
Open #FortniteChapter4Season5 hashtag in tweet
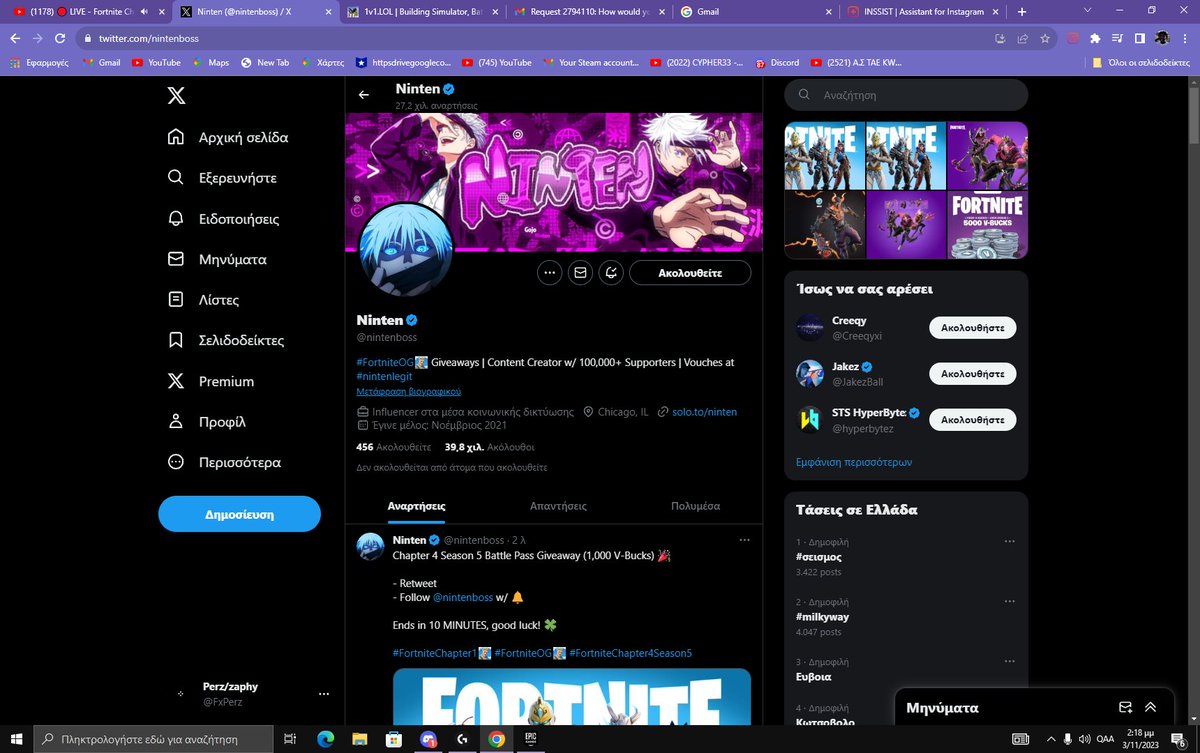(x=630, y=653)
